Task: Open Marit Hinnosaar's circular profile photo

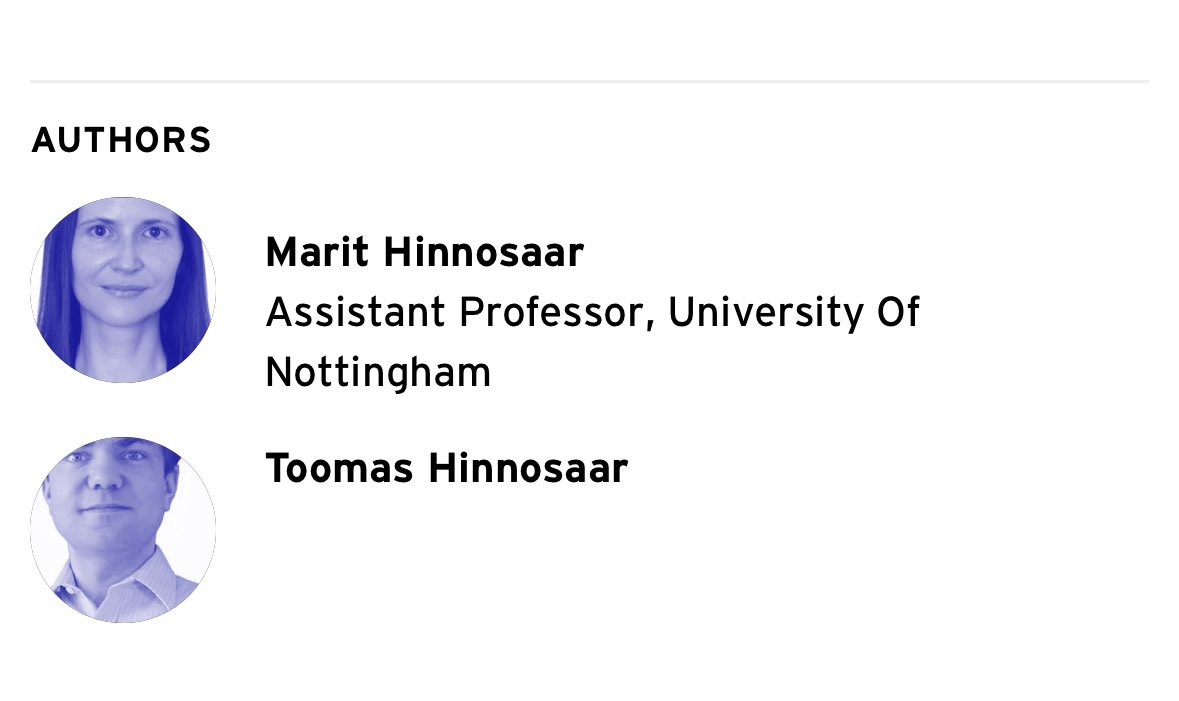Action: (123, 290)
